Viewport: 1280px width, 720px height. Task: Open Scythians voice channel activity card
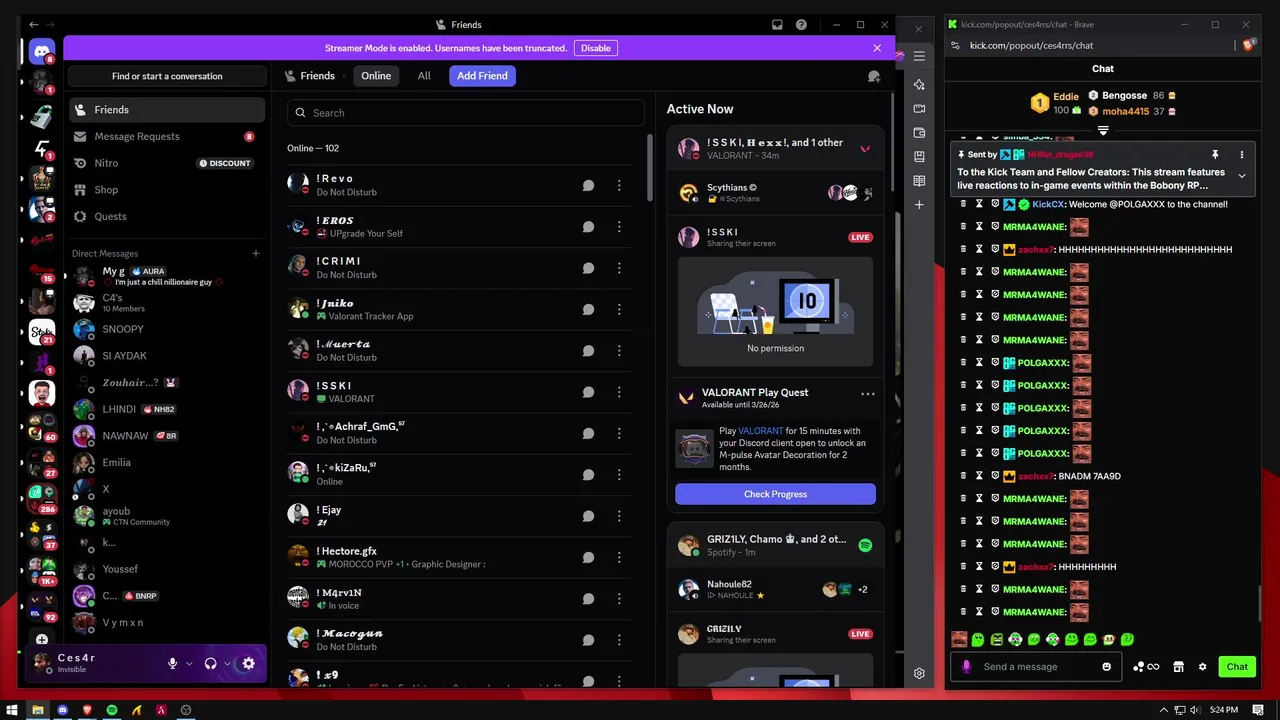775,193
